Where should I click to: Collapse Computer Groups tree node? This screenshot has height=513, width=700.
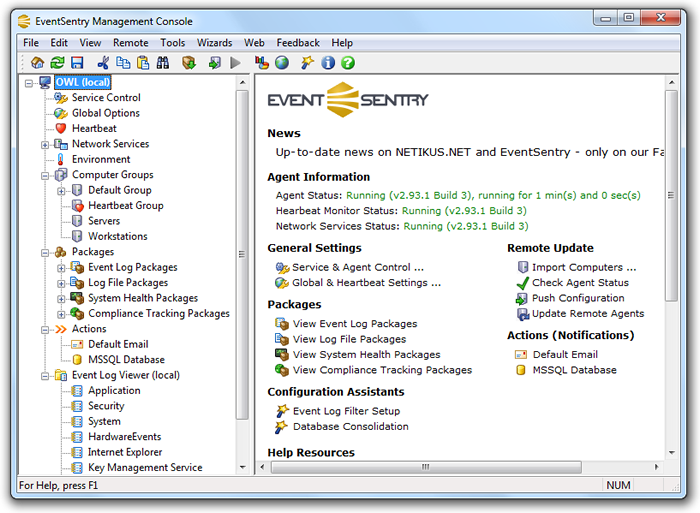tap(45, 175)
